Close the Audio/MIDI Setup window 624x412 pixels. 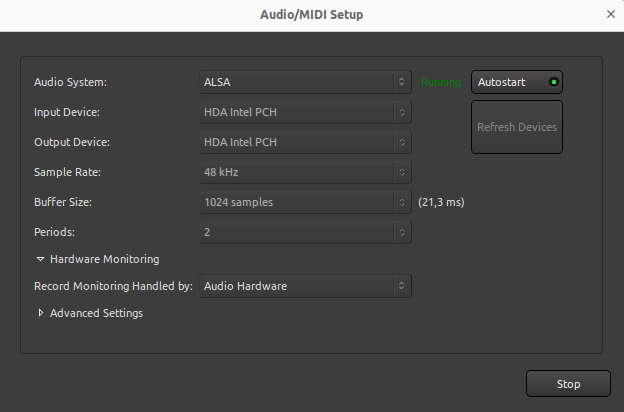pos(611,14)
